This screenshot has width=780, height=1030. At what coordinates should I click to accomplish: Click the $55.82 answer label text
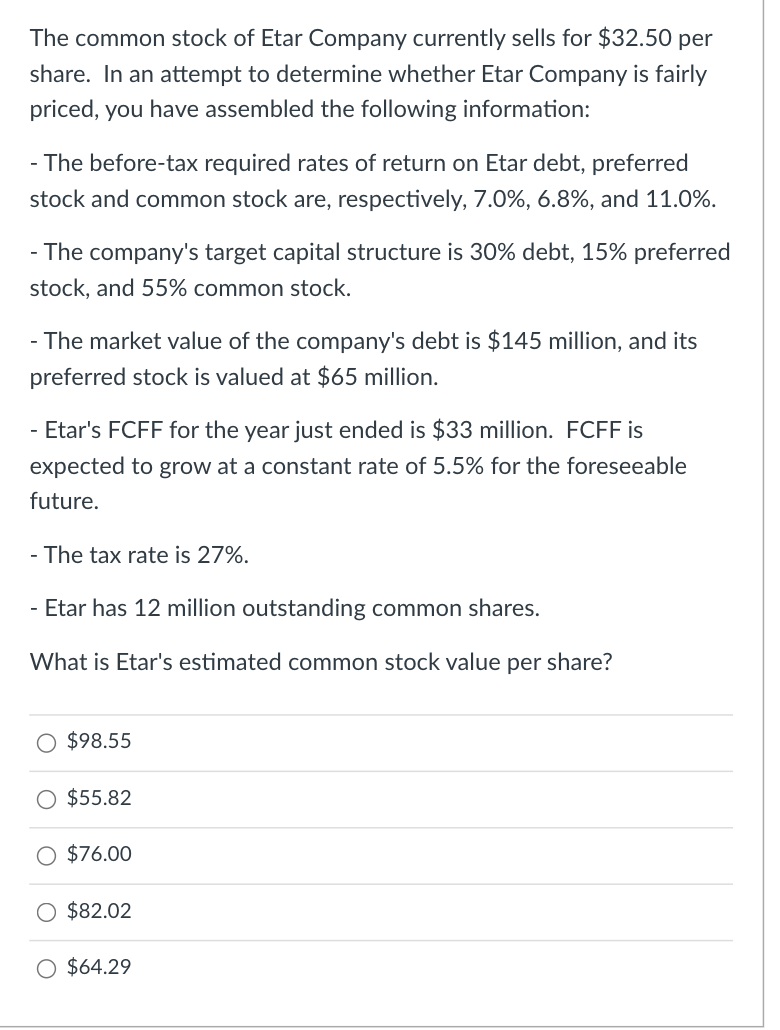[x=99, y=799]
